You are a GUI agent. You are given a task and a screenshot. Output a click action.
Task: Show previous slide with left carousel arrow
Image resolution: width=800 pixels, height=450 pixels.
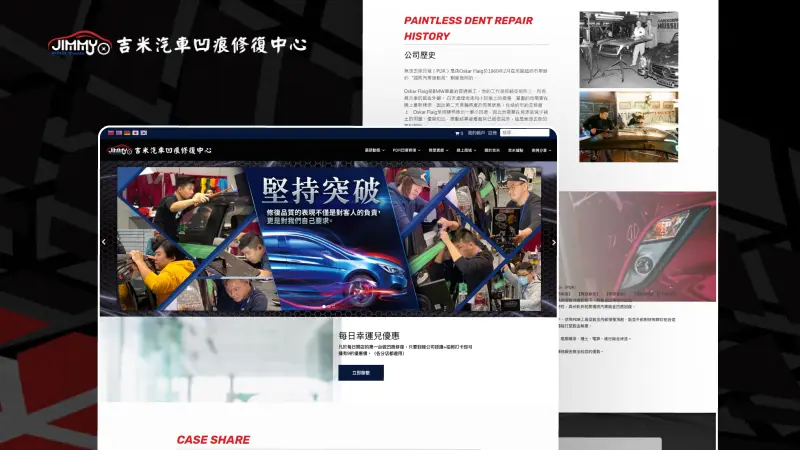point(104,242)
